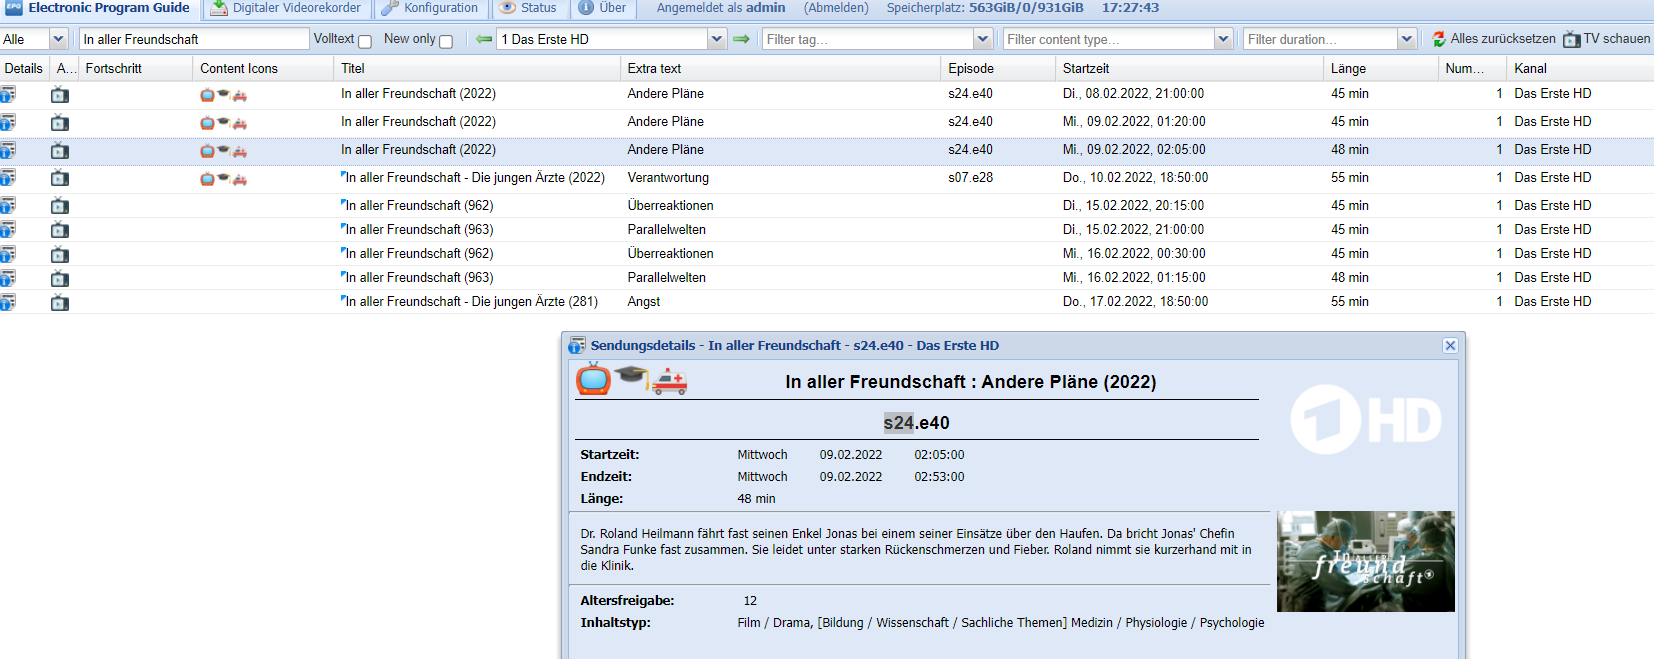Image resolution: width=1654 pixels, height=659 pixels.
Task: Expand the Filter duration dropdown arrow
Action: [1407, 39]
